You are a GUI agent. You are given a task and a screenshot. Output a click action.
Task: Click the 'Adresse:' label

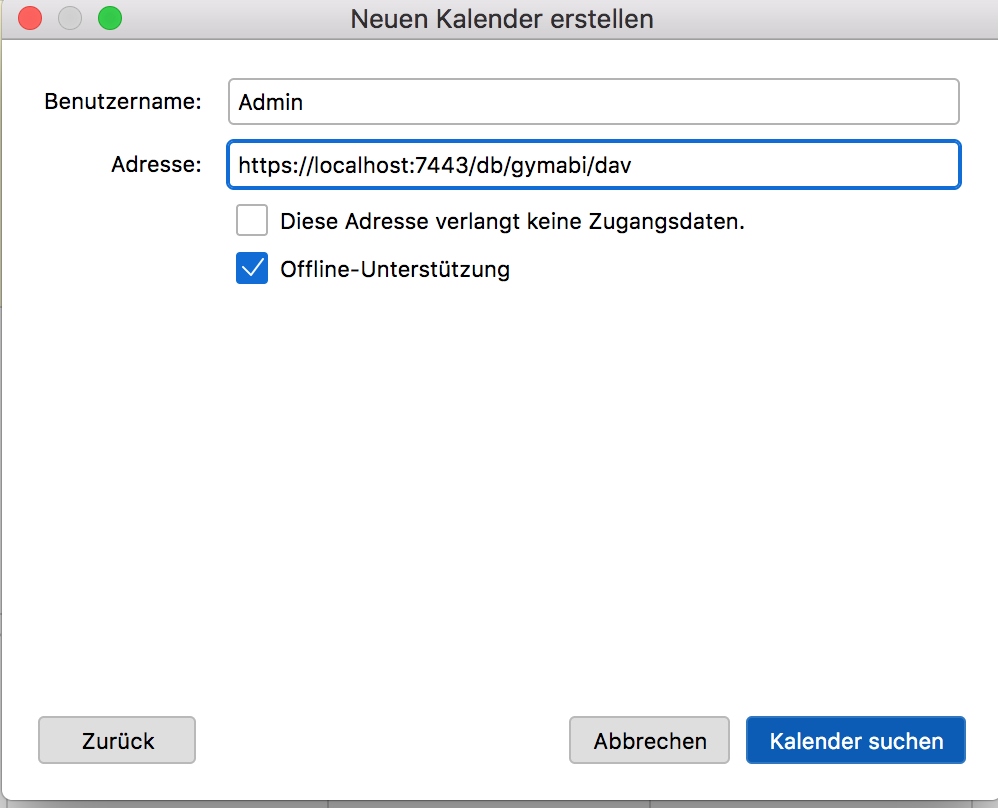156,165
